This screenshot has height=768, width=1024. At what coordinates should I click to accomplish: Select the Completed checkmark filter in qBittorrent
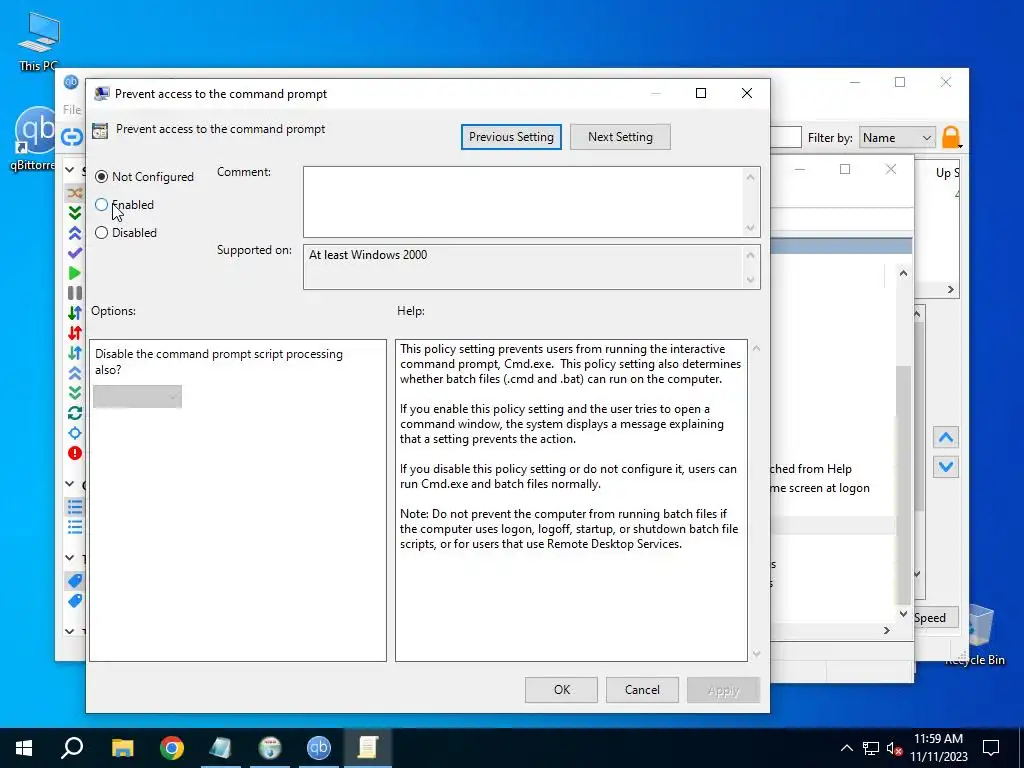tap(75, 253)
